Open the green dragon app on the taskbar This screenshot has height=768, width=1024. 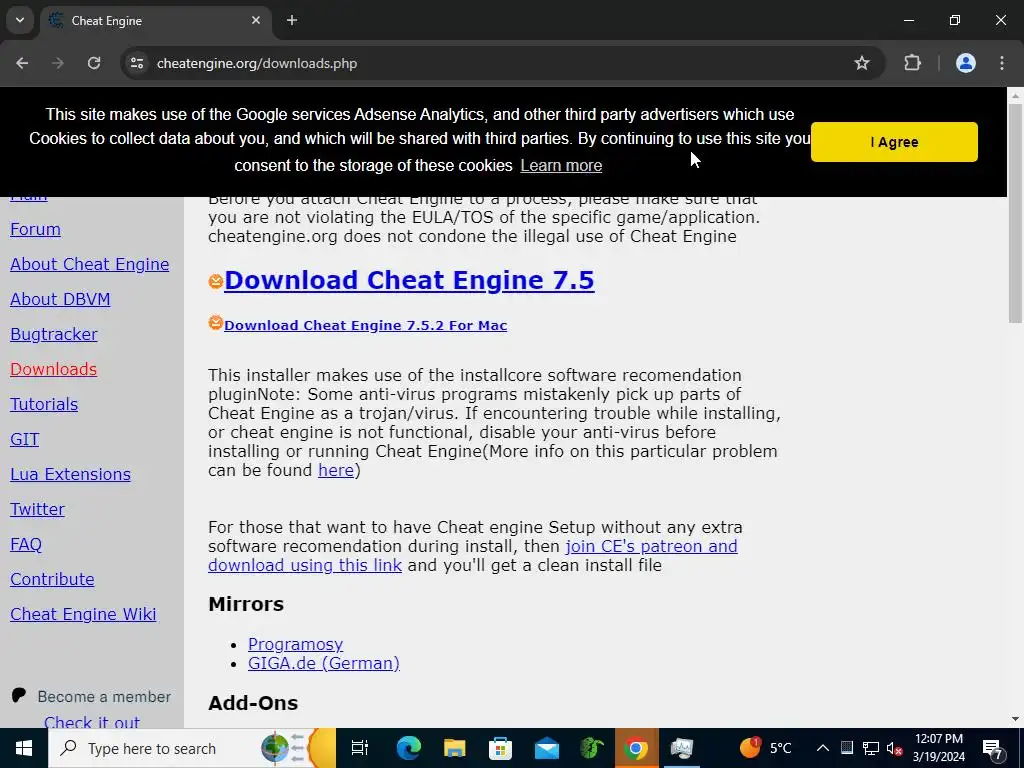pos(592,748)
